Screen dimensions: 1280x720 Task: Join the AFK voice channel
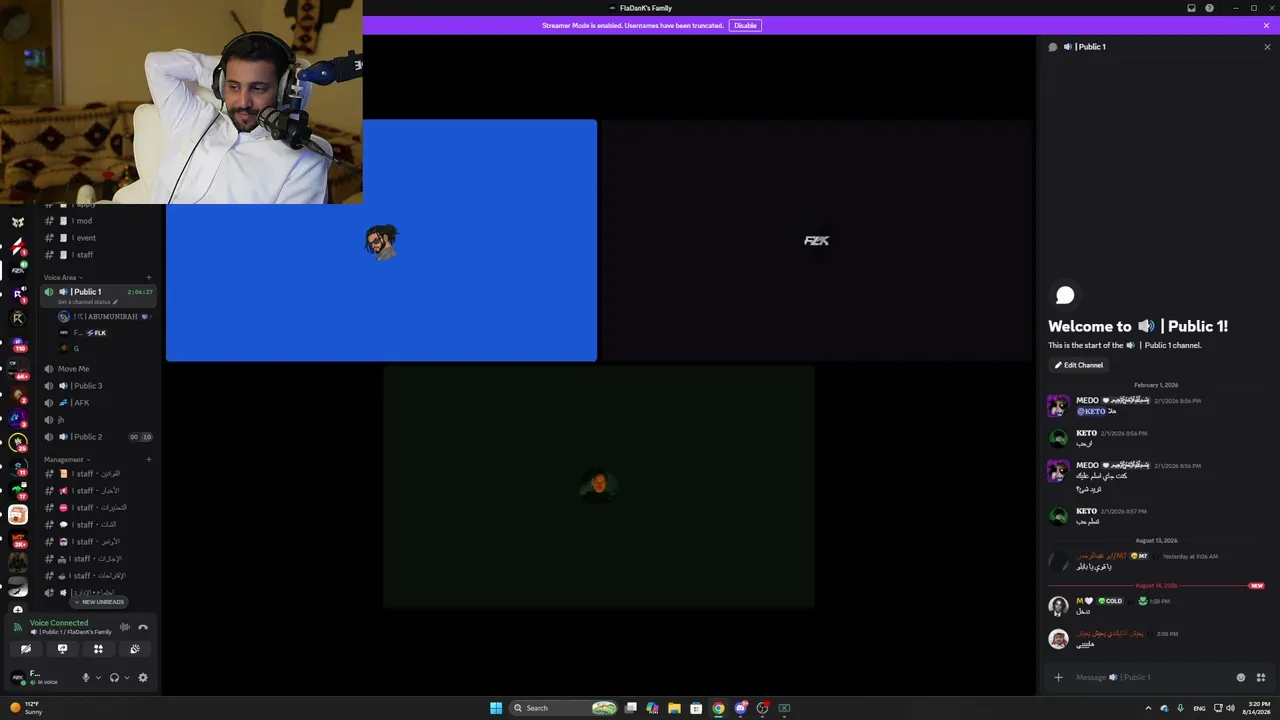click(98, 403)
